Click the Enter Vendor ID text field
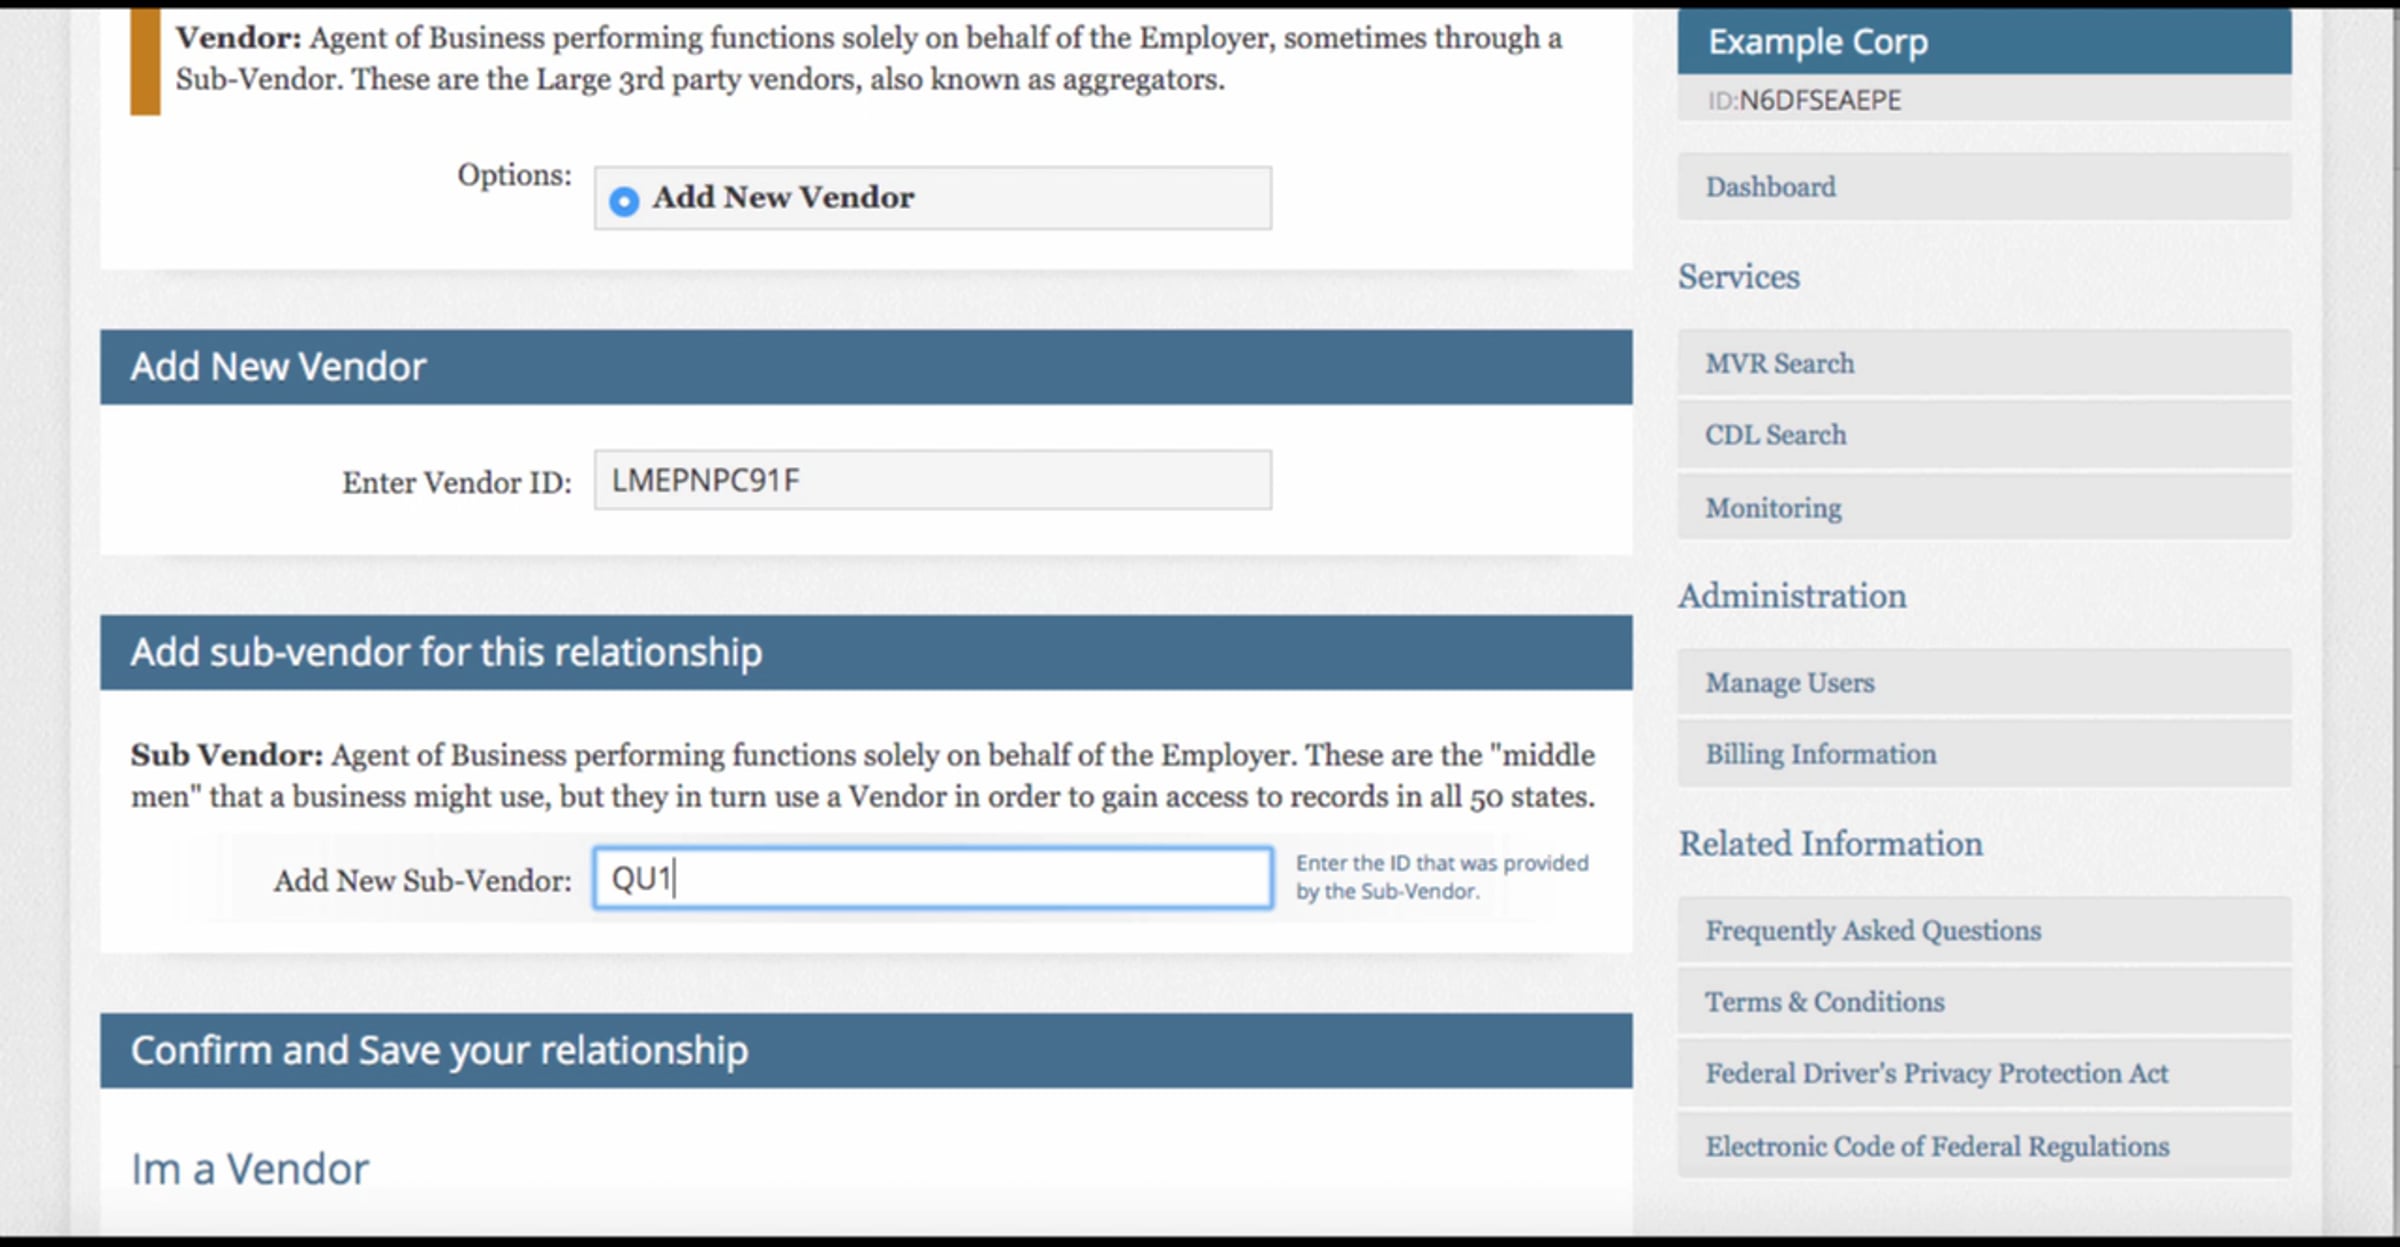 [x=932, y=481]
